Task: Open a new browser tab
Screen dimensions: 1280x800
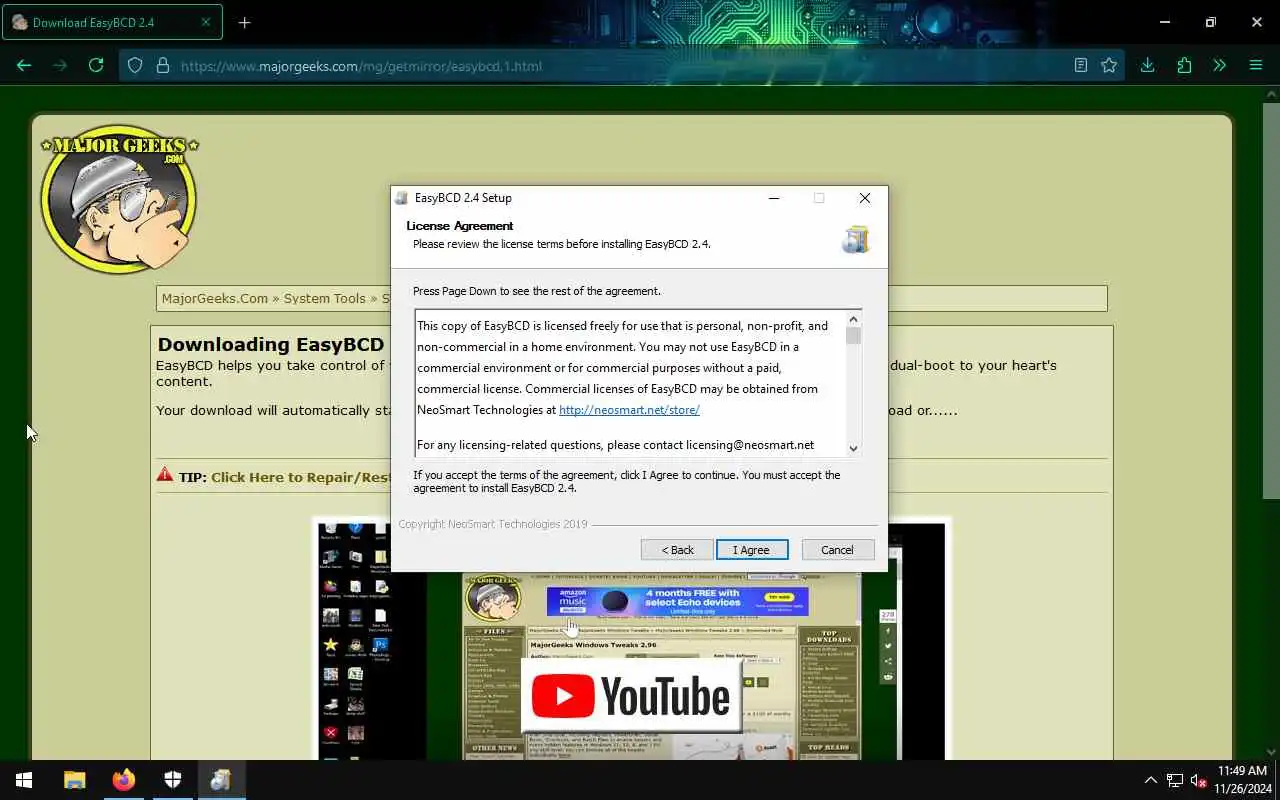Action: pyautogui.click(x=245, y=22)
